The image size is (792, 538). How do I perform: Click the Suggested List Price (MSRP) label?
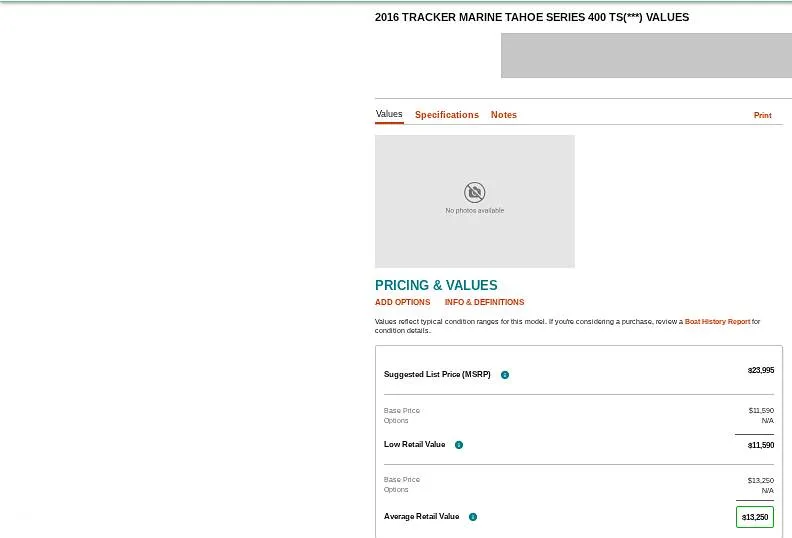(437, 375)
